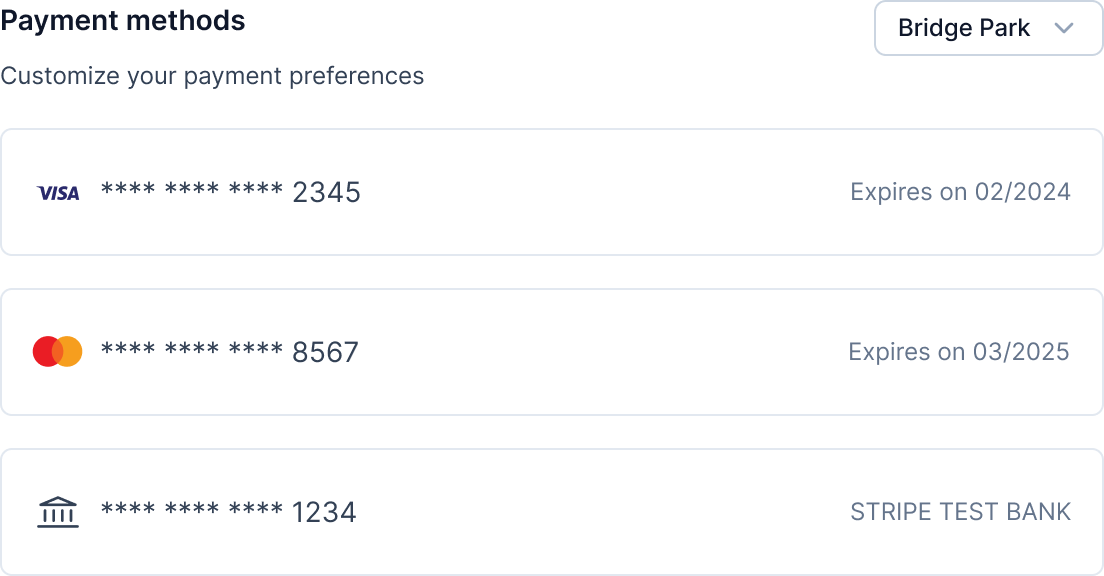Click the Visa logo icon
The image size is (1104, 576).
pos(58,193)
